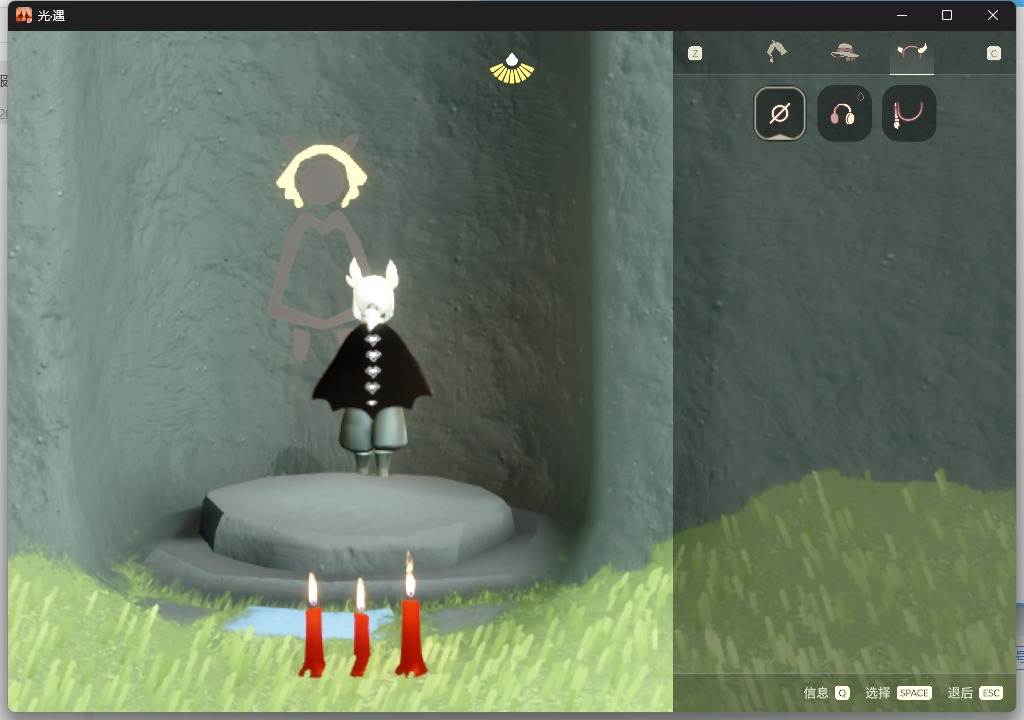1024x720 pixels.
Task: Switch to the hairstyle category tab
Action: point(776,51)
